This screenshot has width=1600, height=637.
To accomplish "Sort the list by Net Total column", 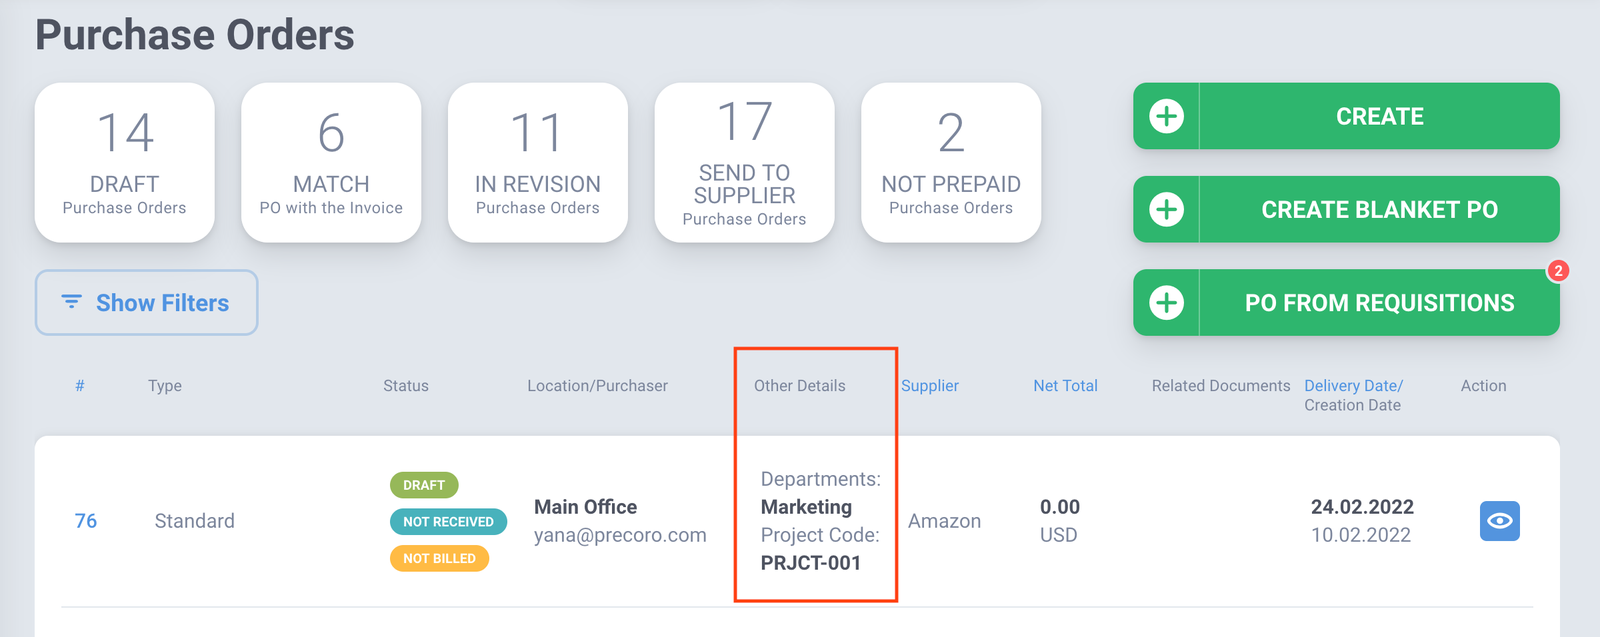I will pos(1065,386).
